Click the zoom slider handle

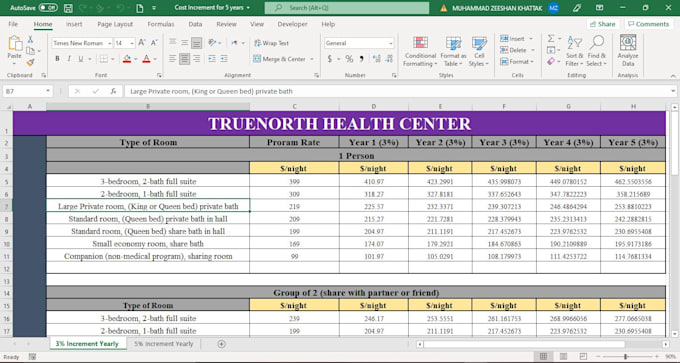625,356
